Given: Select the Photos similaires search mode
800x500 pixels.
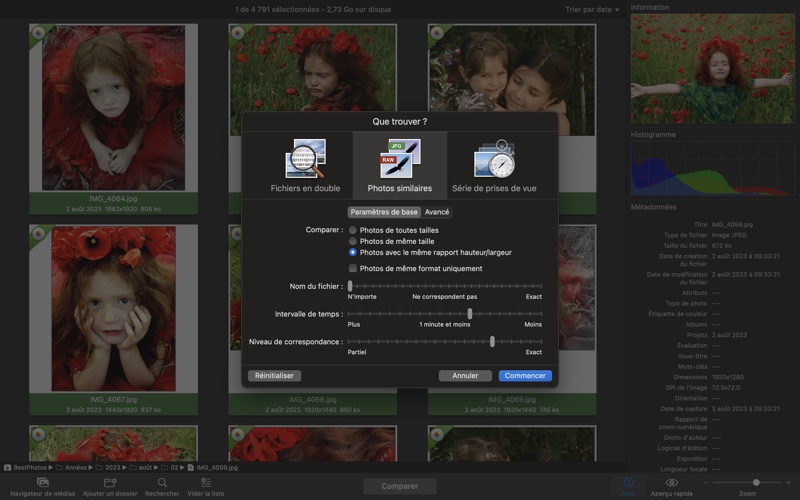Looking at the screenshot, I should pyautogui.click(x=399, y=165).
